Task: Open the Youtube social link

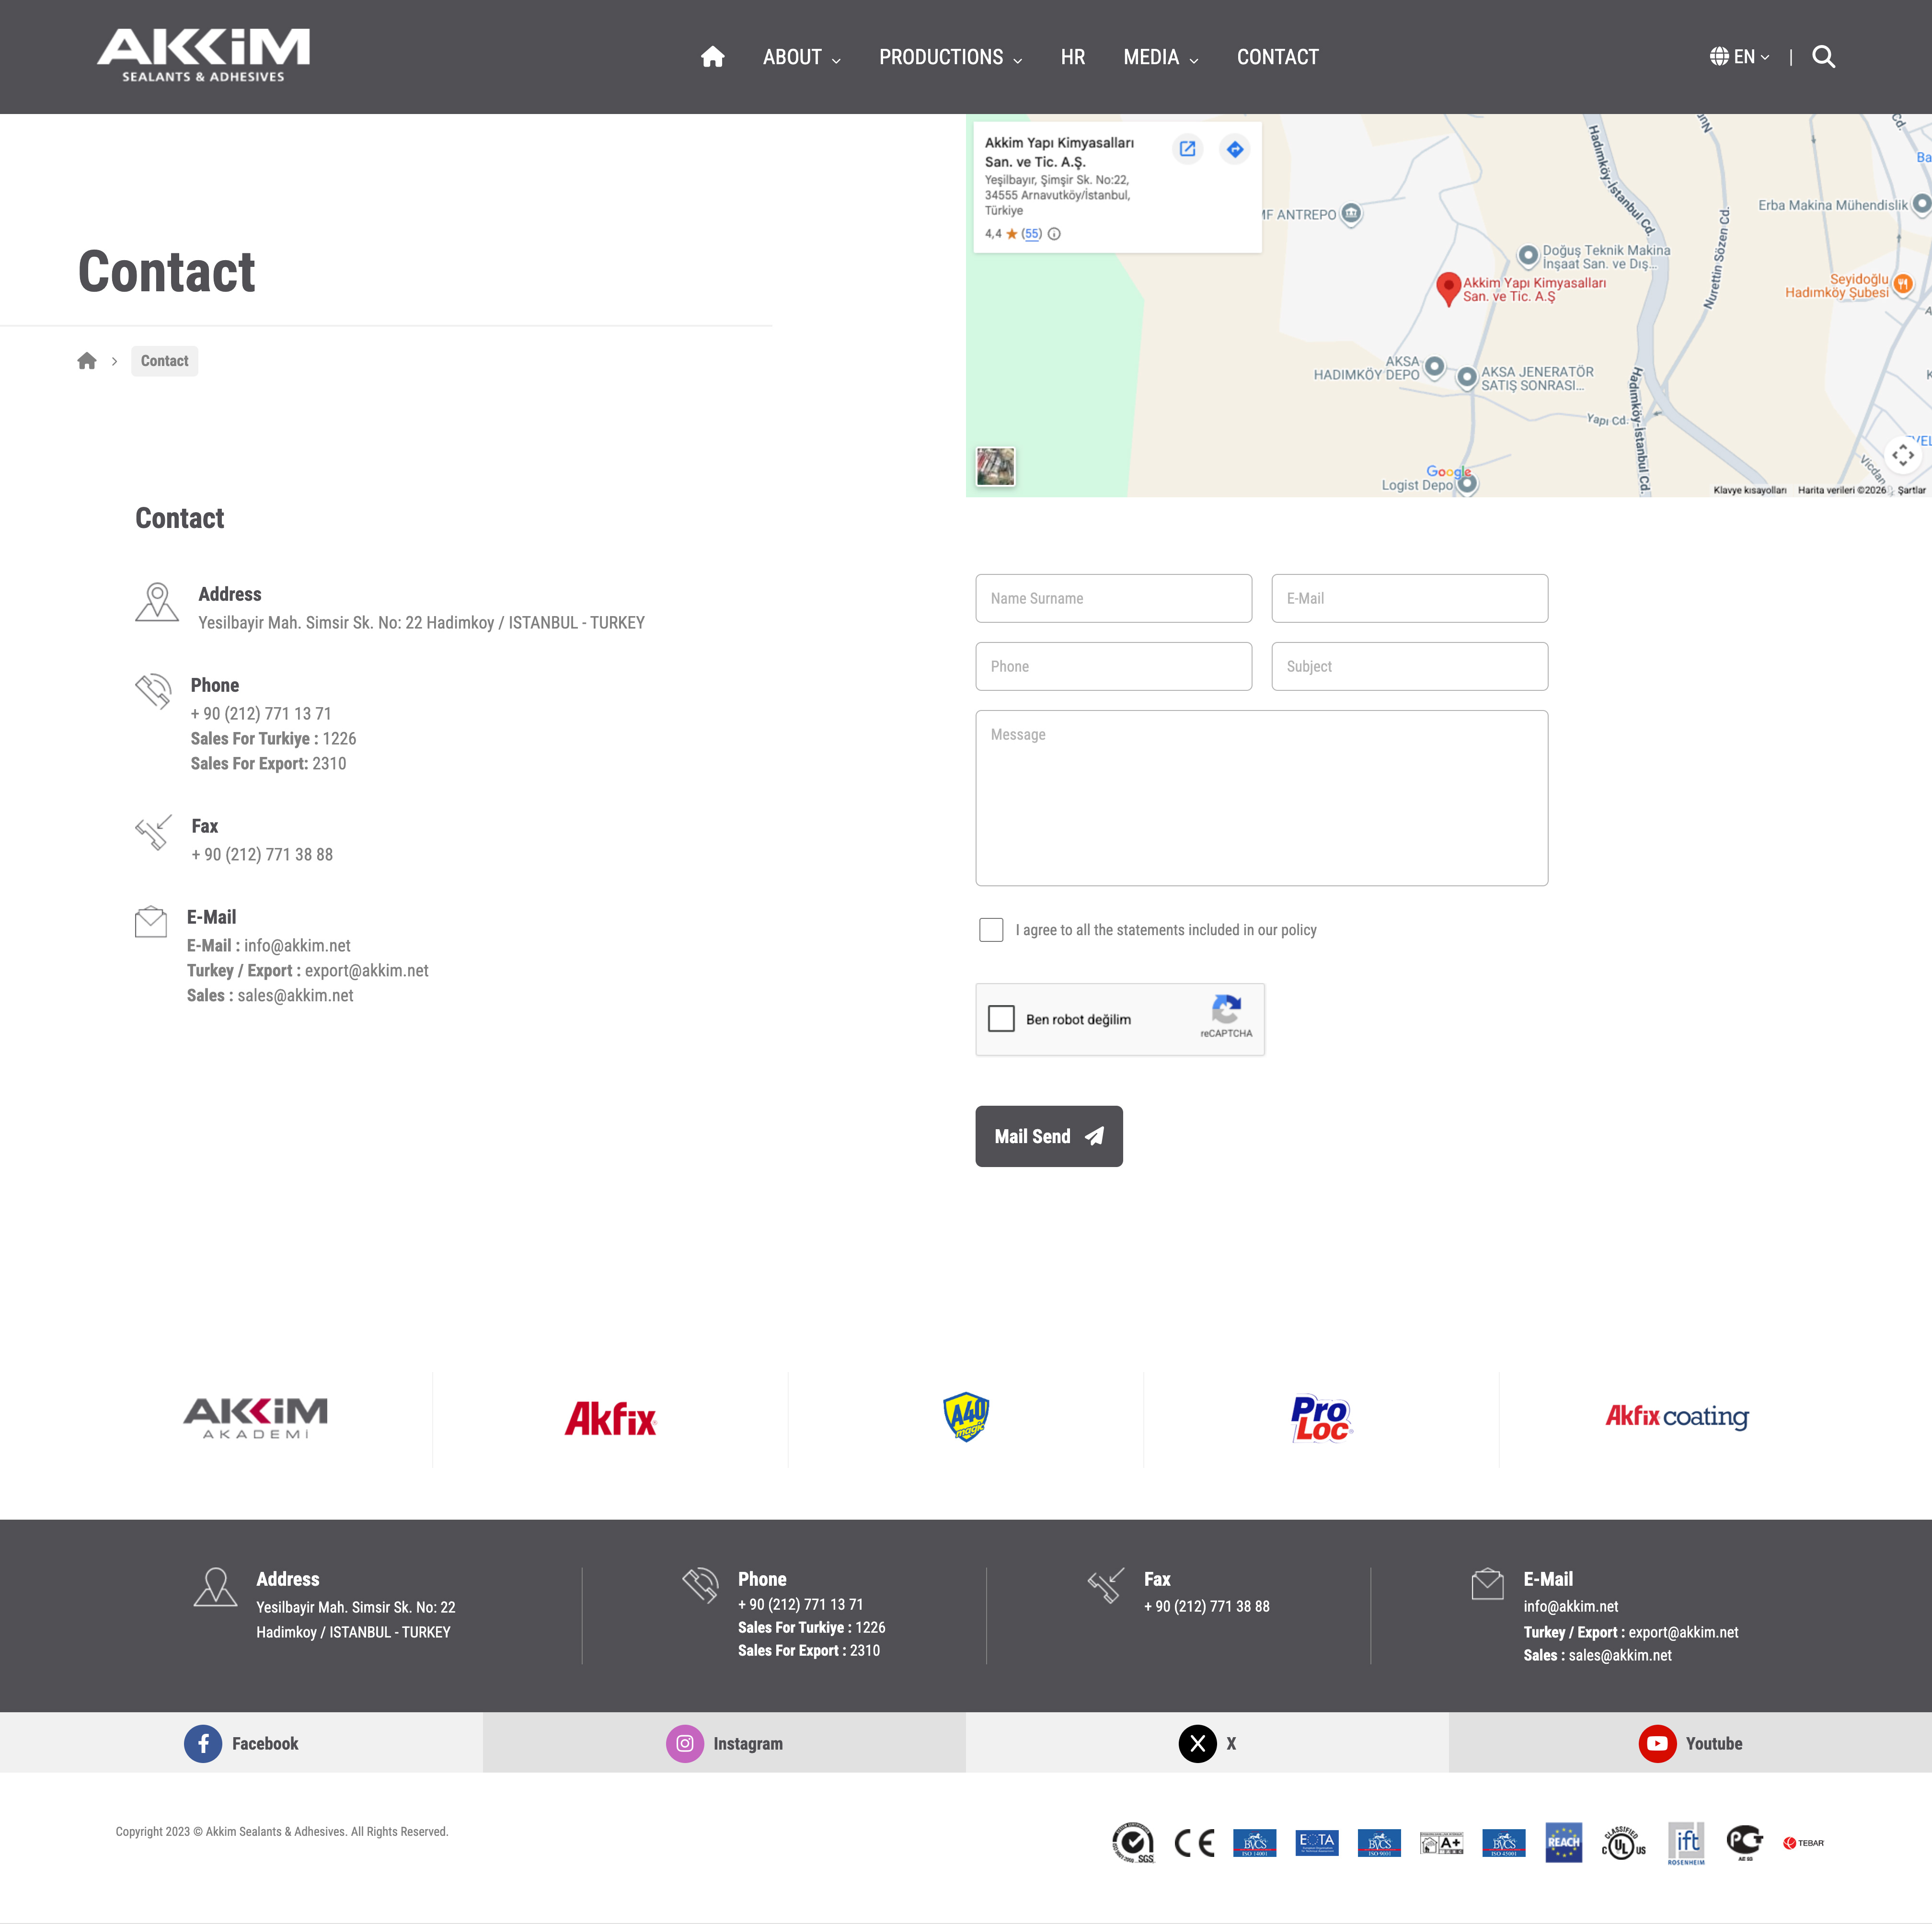Action: coord(1690,1743)
